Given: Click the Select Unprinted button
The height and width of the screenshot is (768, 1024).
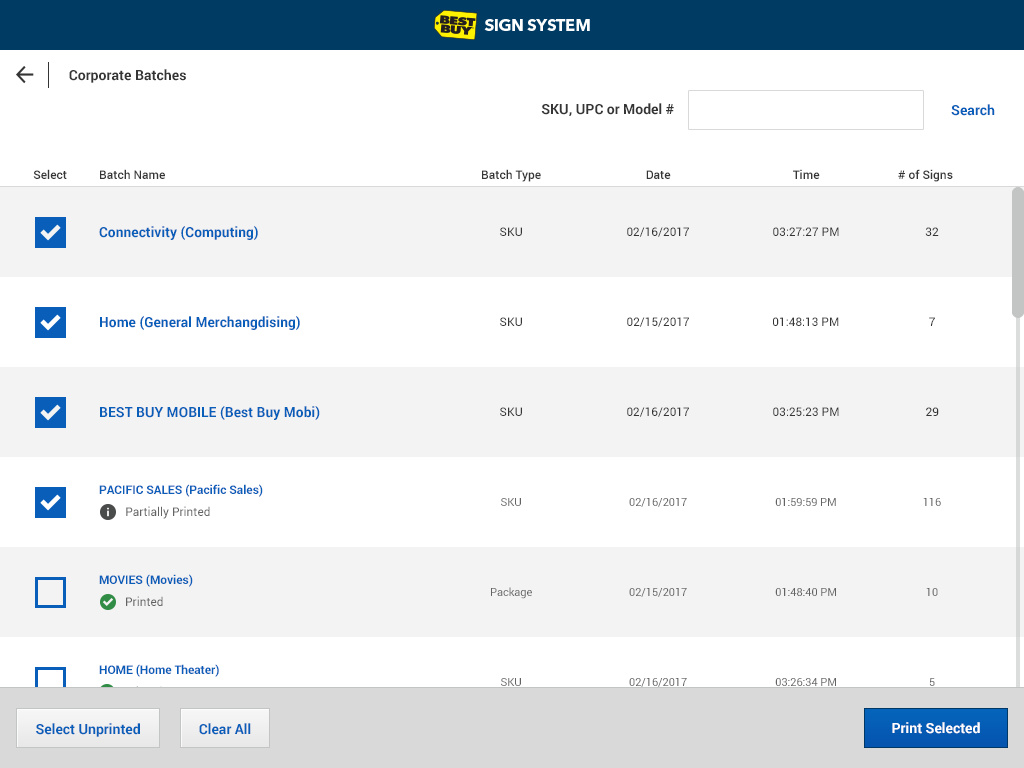Looking at the screenshot, I should (88, 728).
